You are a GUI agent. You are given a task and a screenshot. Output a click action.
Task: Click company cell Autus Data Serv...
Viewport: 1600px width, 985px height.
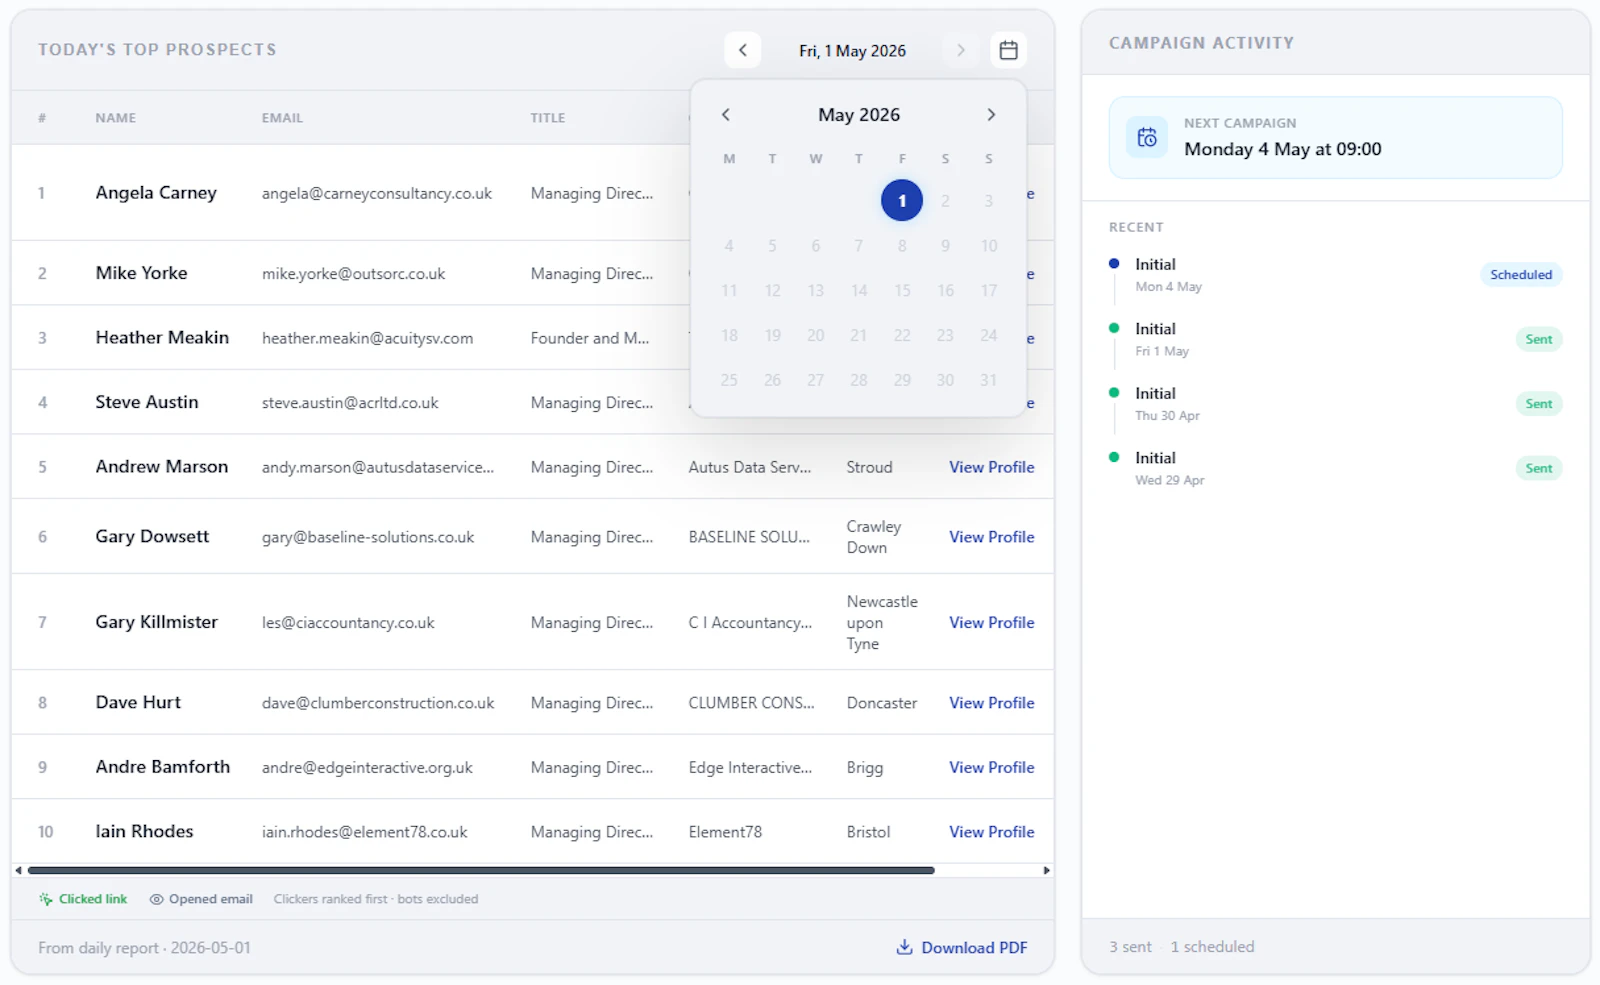pos(750,467)
